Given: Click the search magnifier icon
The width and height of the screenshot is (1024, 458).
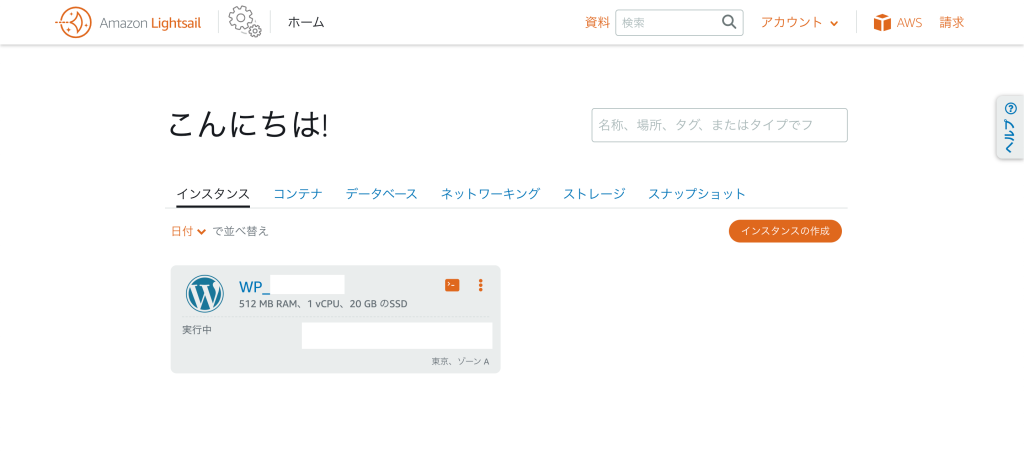Looking at the screenshot, I should tap(729, 22).
